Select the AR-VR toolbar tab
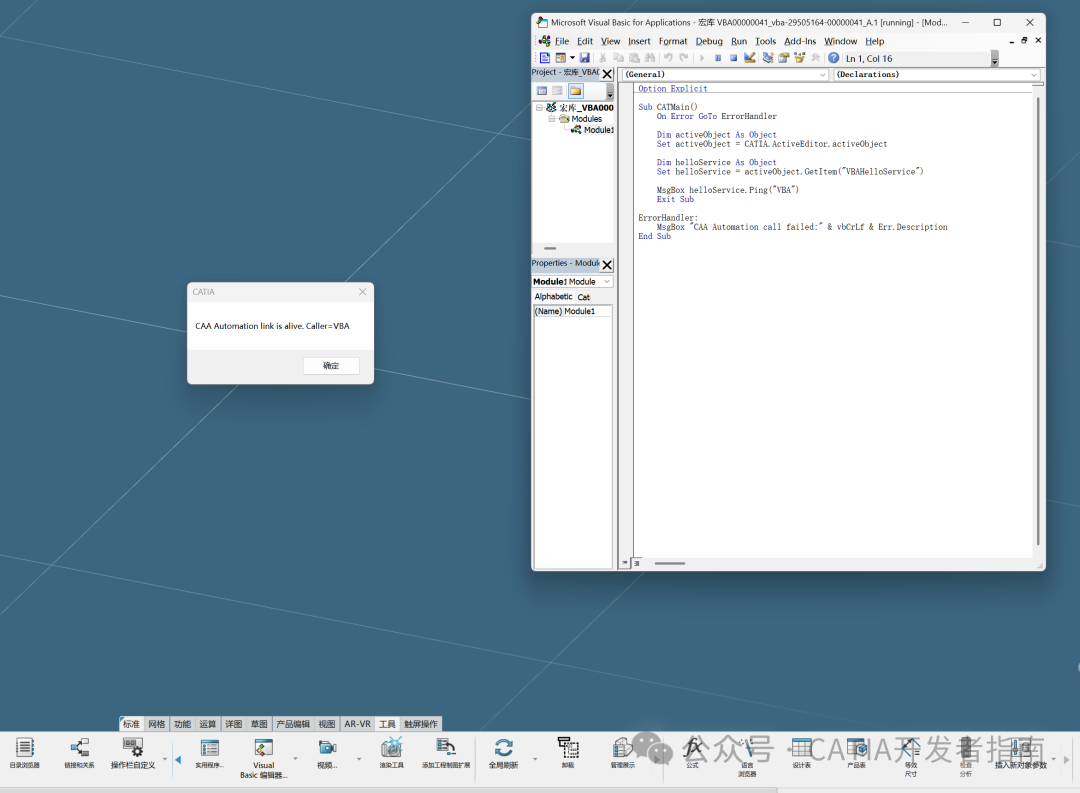Image resolution: width=1080 pixels, height=793 pixels. (x=357, y=724)
